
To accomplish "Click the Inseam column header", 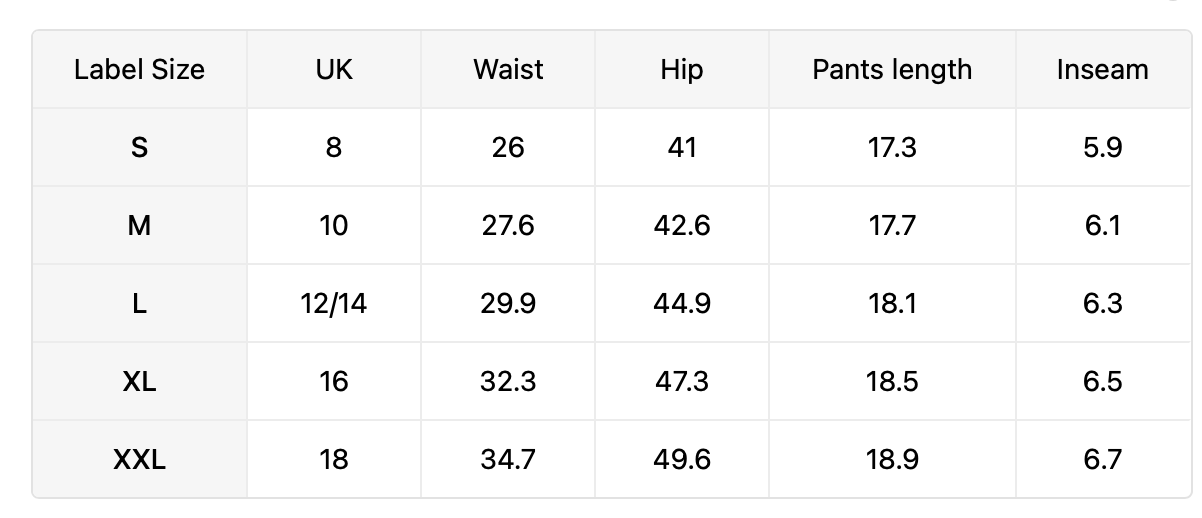I will 1102,69.
